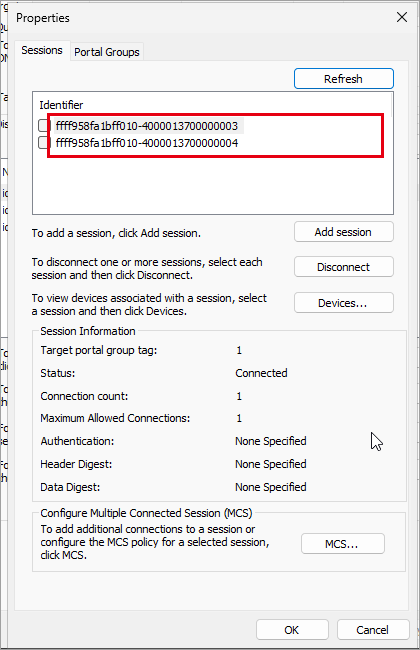This screenshot has width=420, height=650.
Task: Click the Data Digest None Specified value
Action: (271, 487)
